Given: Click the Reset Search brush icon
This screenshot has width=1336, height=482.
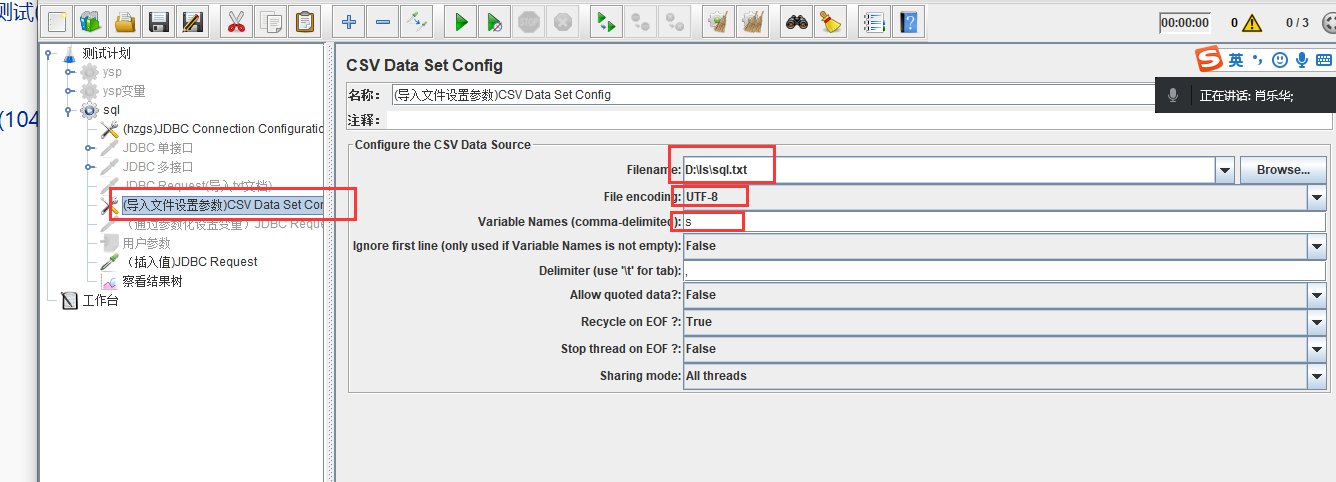Looking at the screenshot, I should 830,22.
